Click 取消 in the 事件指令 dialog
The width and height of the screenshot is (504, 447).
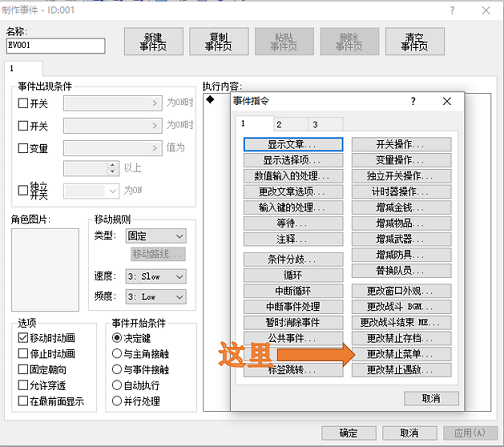pyautogui.click(x=431, y=398)
